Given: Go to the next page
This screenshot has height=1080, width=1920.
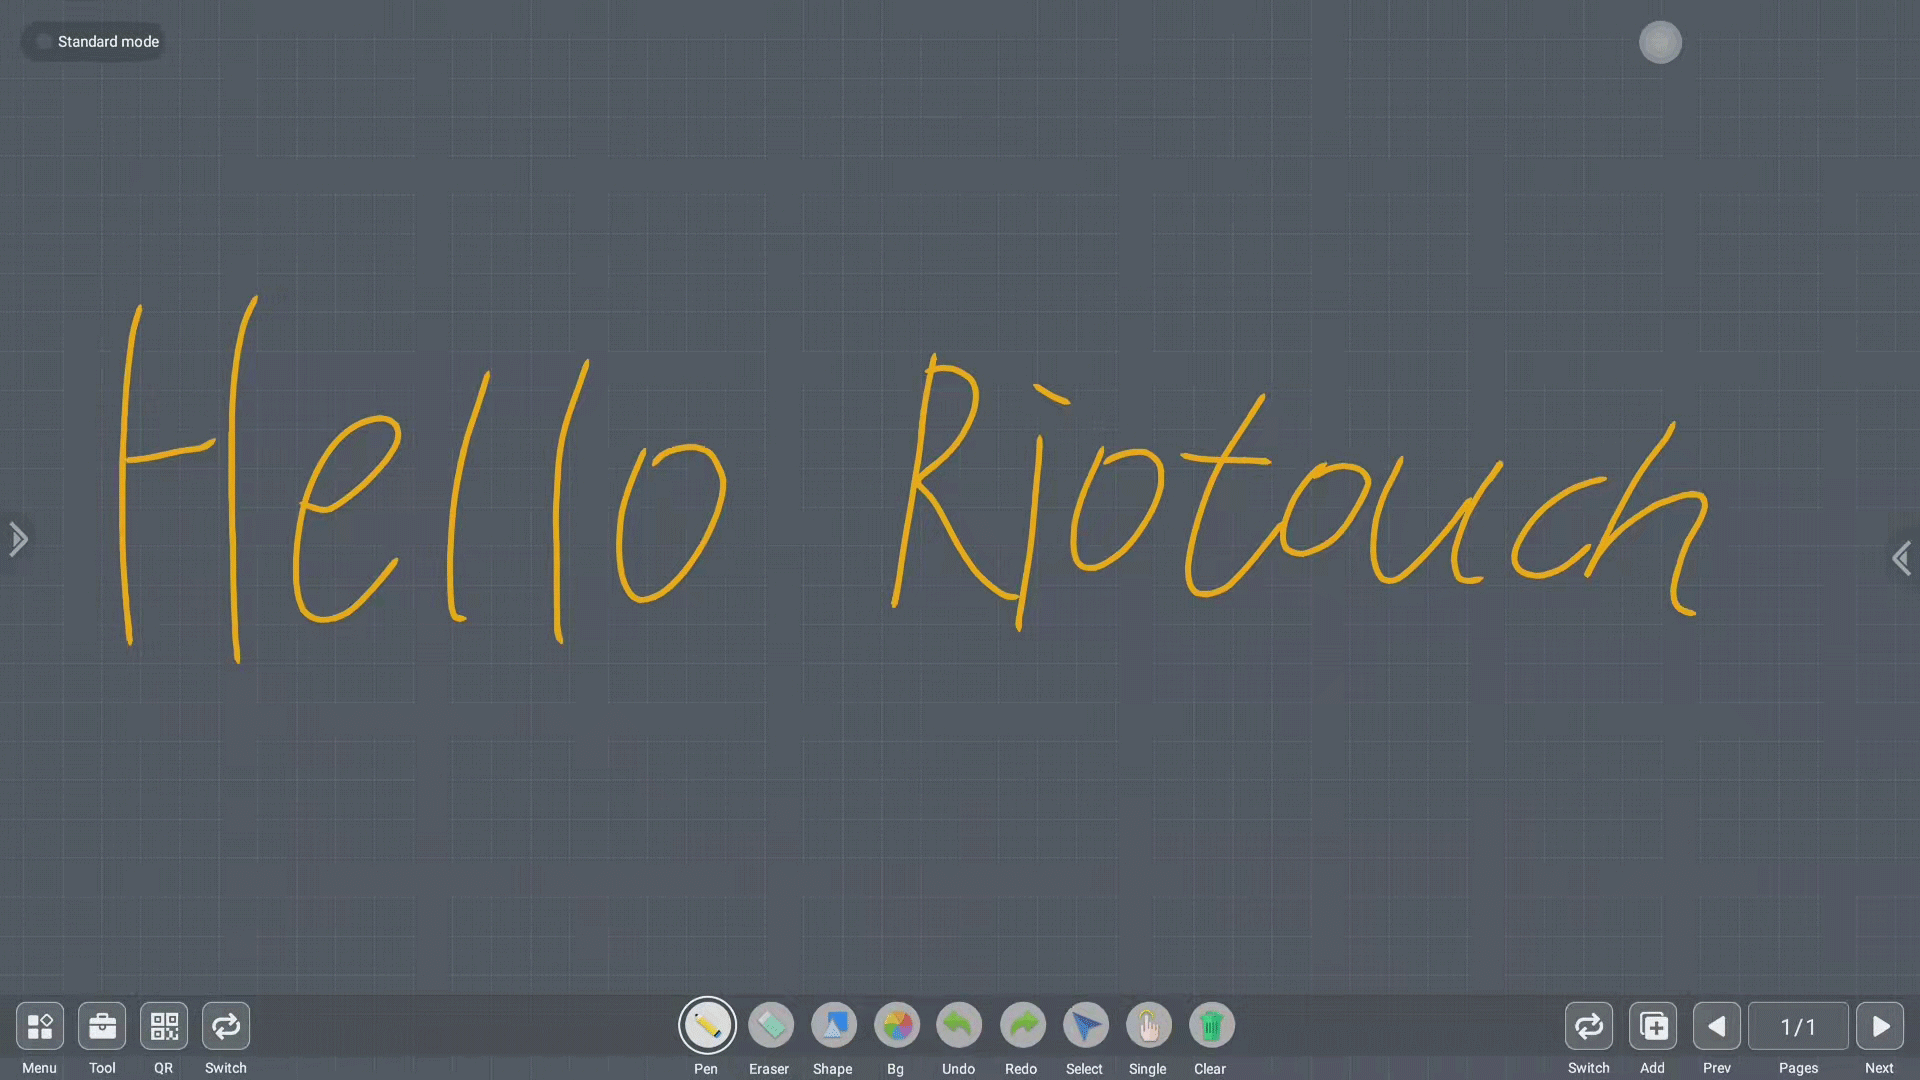Looking at the screenshot, I should click(x=1880, y=1026).
